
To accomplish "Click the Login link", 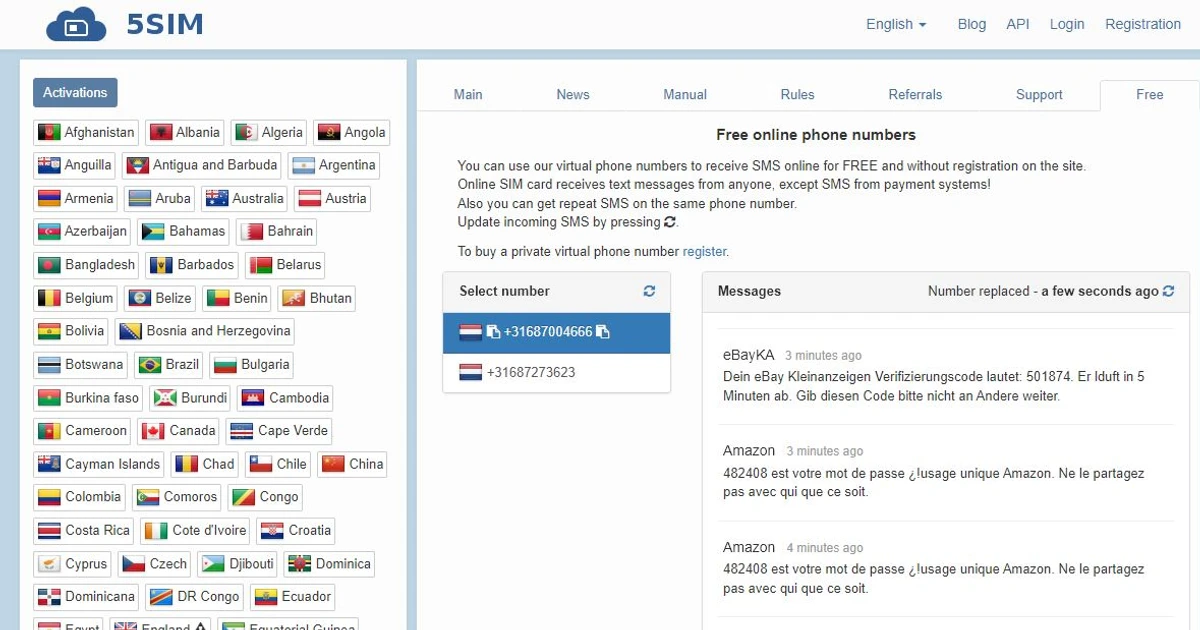I will click(x=1066, y=24).
